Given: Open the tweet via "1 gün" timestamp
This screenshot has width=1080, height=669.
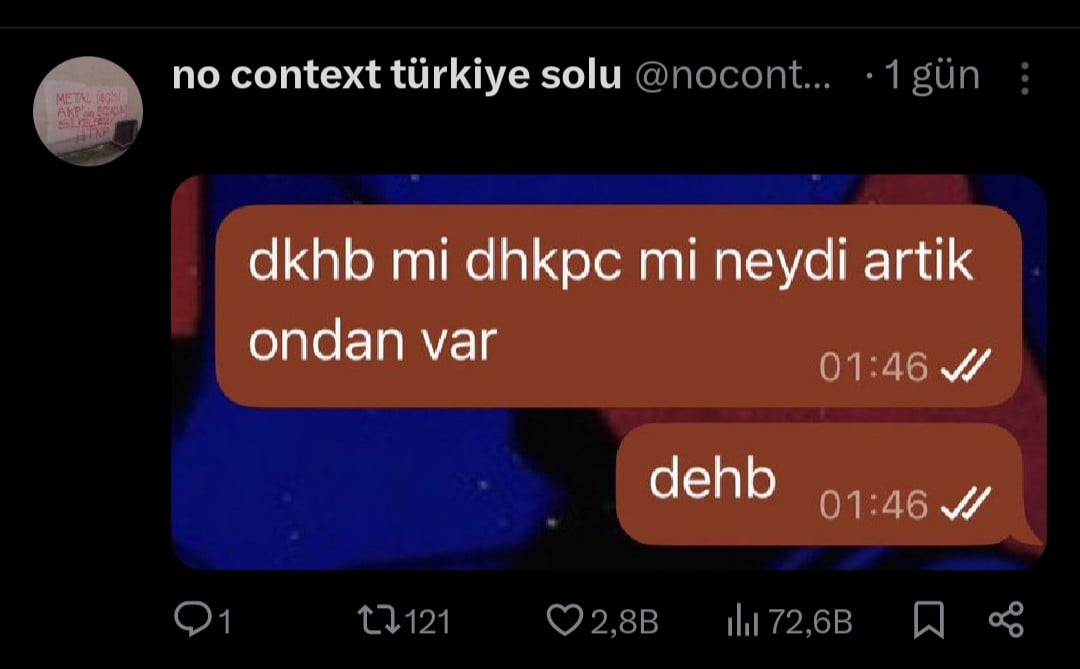Looking at the screenshot, I should tap(932, 75).
